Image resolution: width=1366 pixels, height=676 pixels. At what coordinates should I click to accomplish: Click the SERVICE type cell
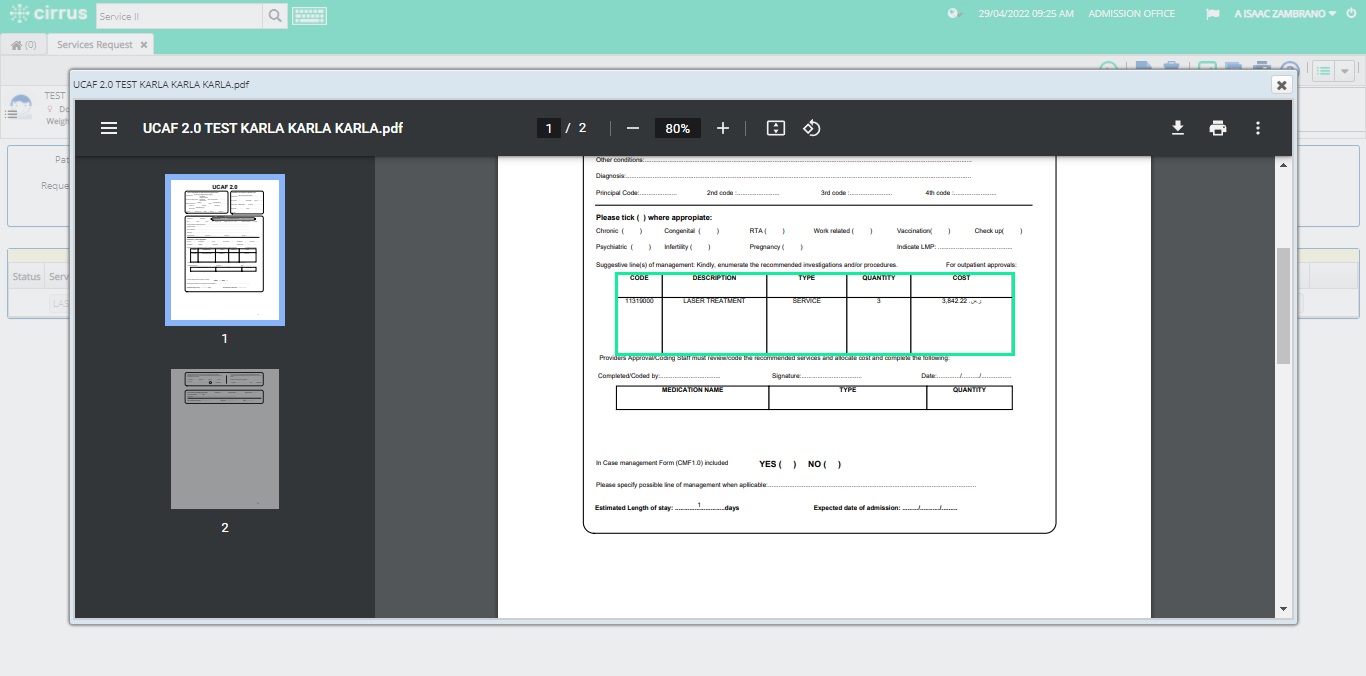806,301
